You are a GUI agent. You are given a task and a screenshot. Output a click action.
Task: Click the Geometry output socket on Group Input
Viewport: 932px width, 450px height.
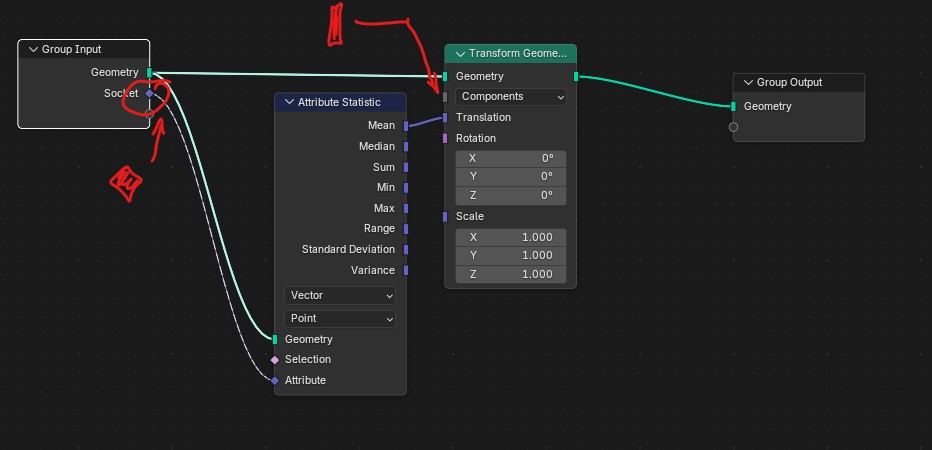pyautogui.click(x=149, y=72)
